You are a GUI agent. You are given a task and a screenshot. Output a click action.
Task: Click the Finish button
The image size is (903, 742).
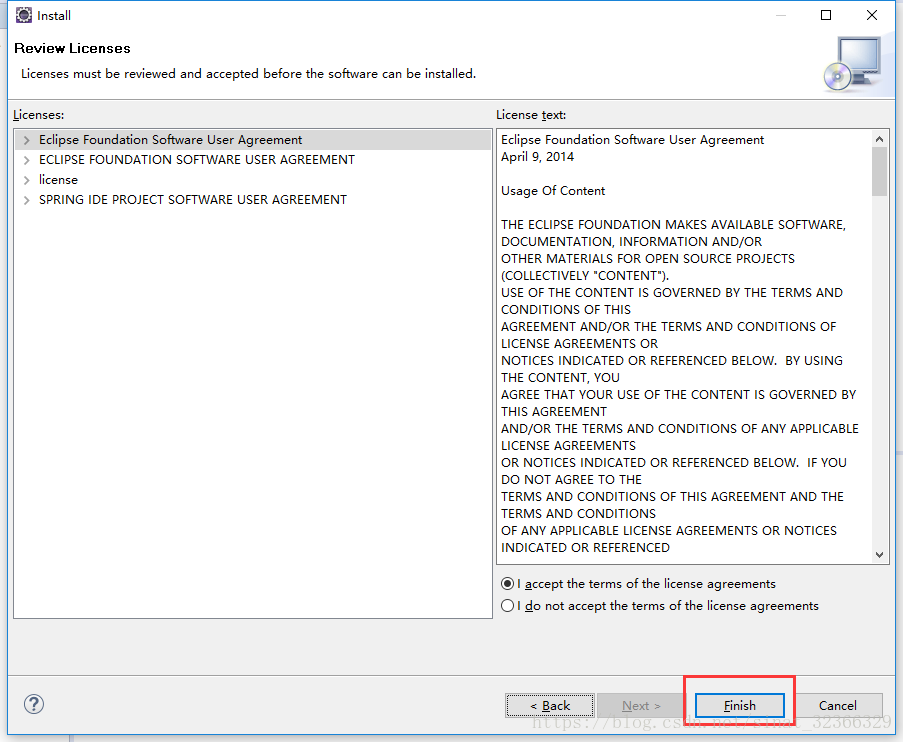coord(739,705)
